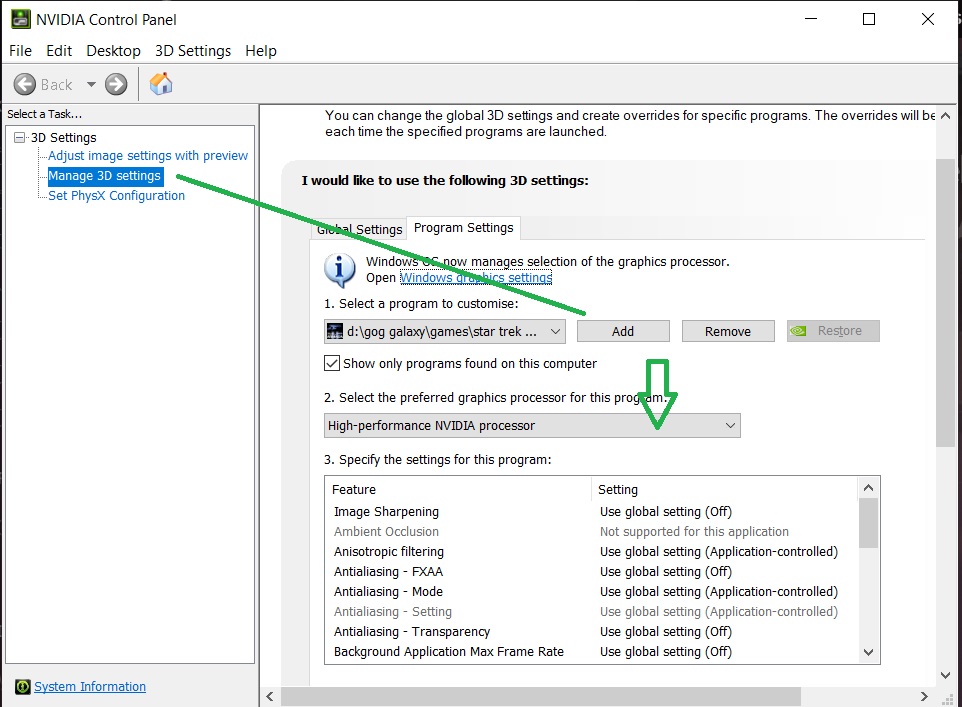Open the Help menu
This screenshot has height=707, width=962.
coord(261,51)
